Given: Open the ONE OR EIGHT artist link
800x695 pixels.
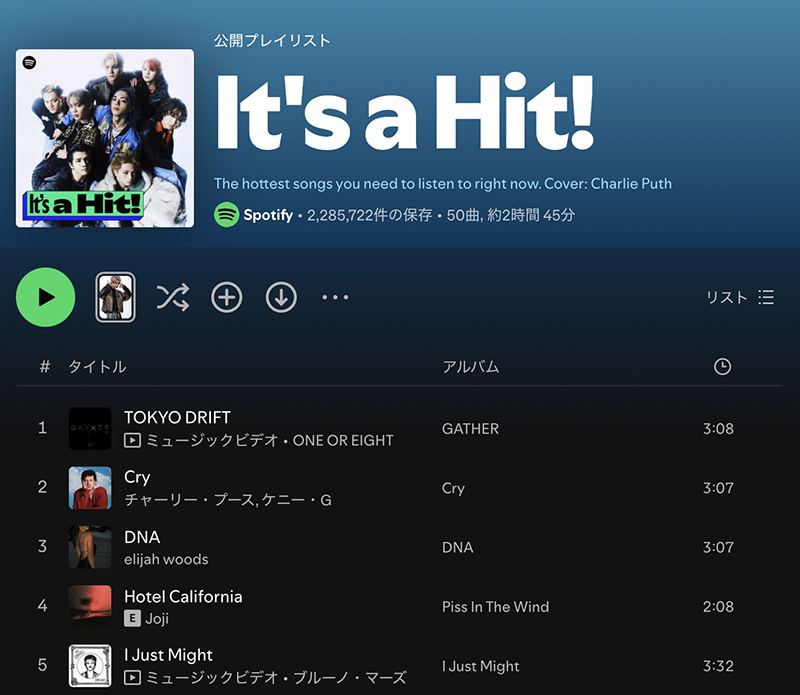Looking at the screenshot, I should [343, 440].
